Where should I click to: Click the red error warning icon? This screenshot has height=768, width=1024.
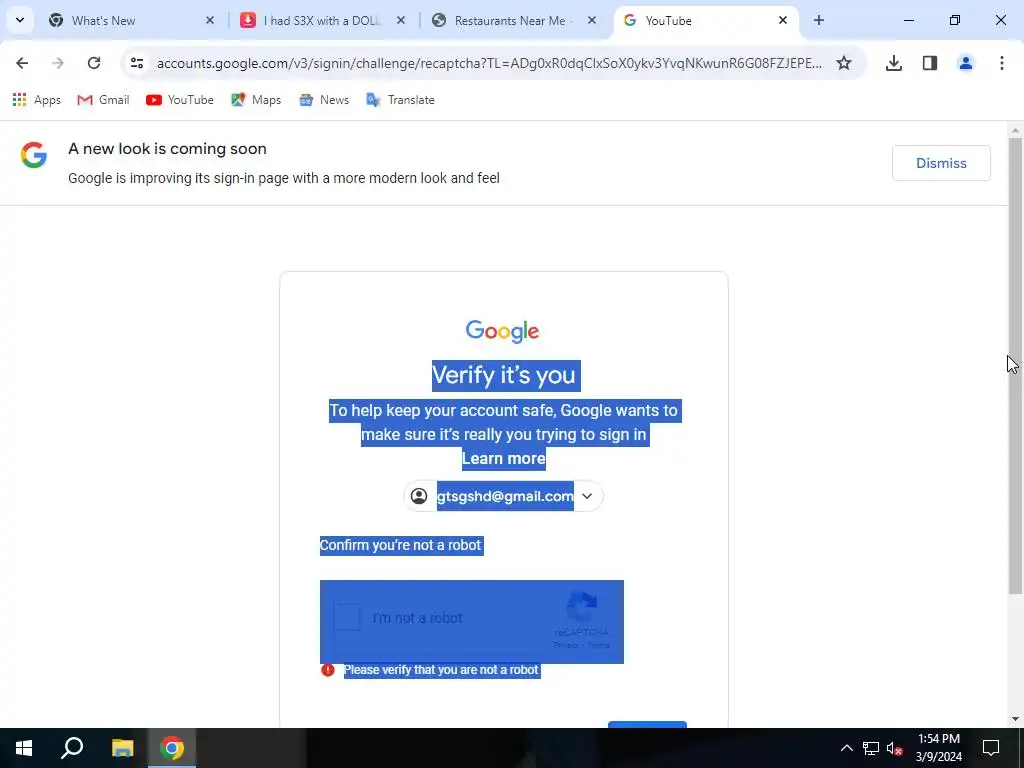pyautogui.click(x=328, y=670)
